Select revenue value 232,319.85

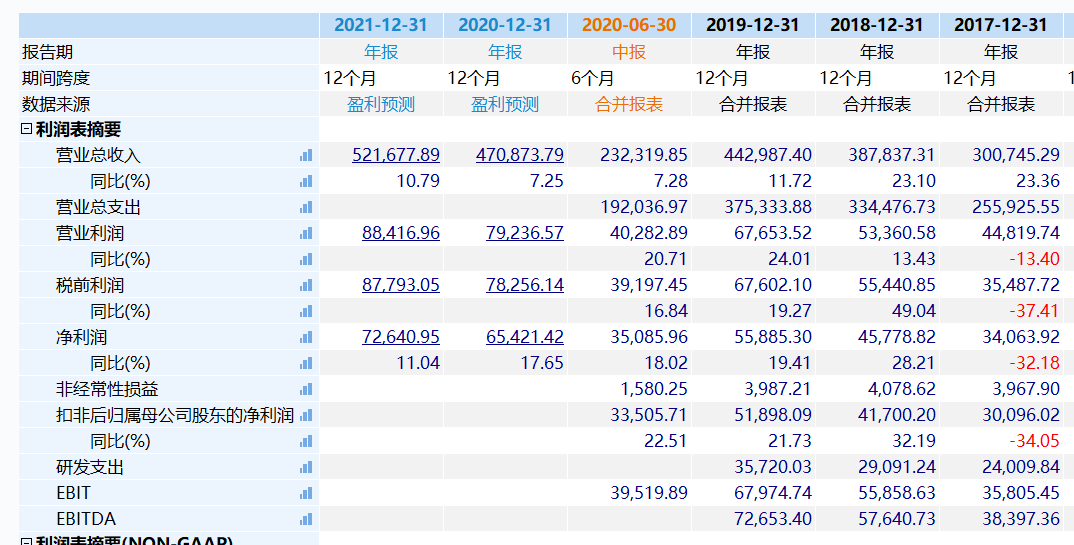[644, 155]
